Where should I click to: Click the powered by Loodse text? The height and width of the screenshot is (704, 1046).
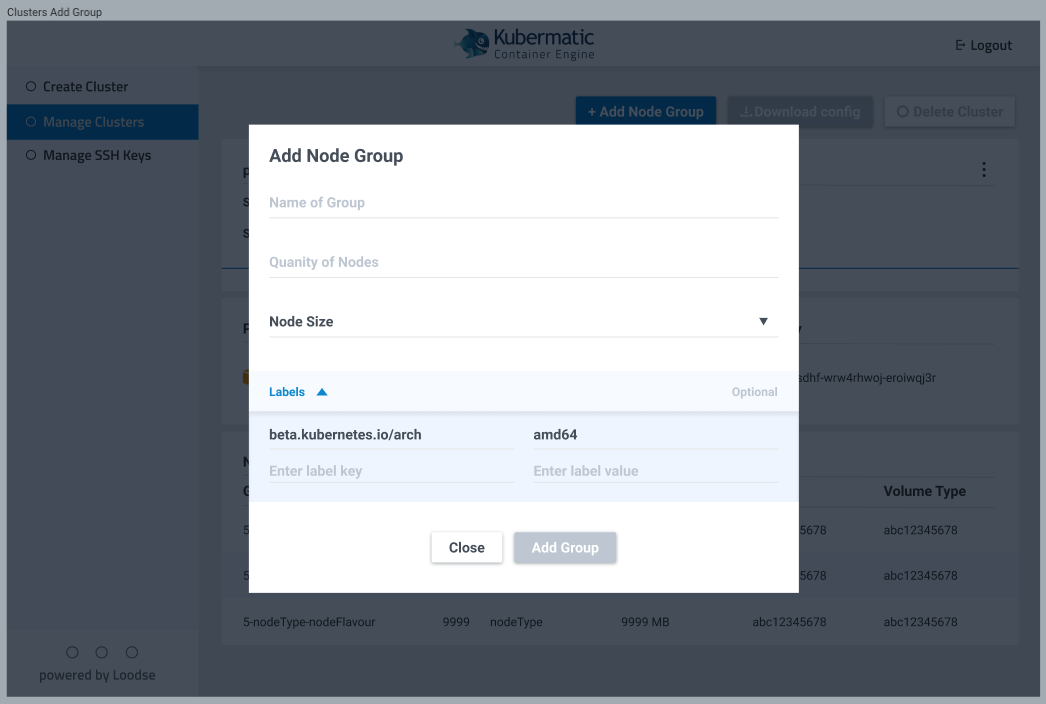point(97,675)
